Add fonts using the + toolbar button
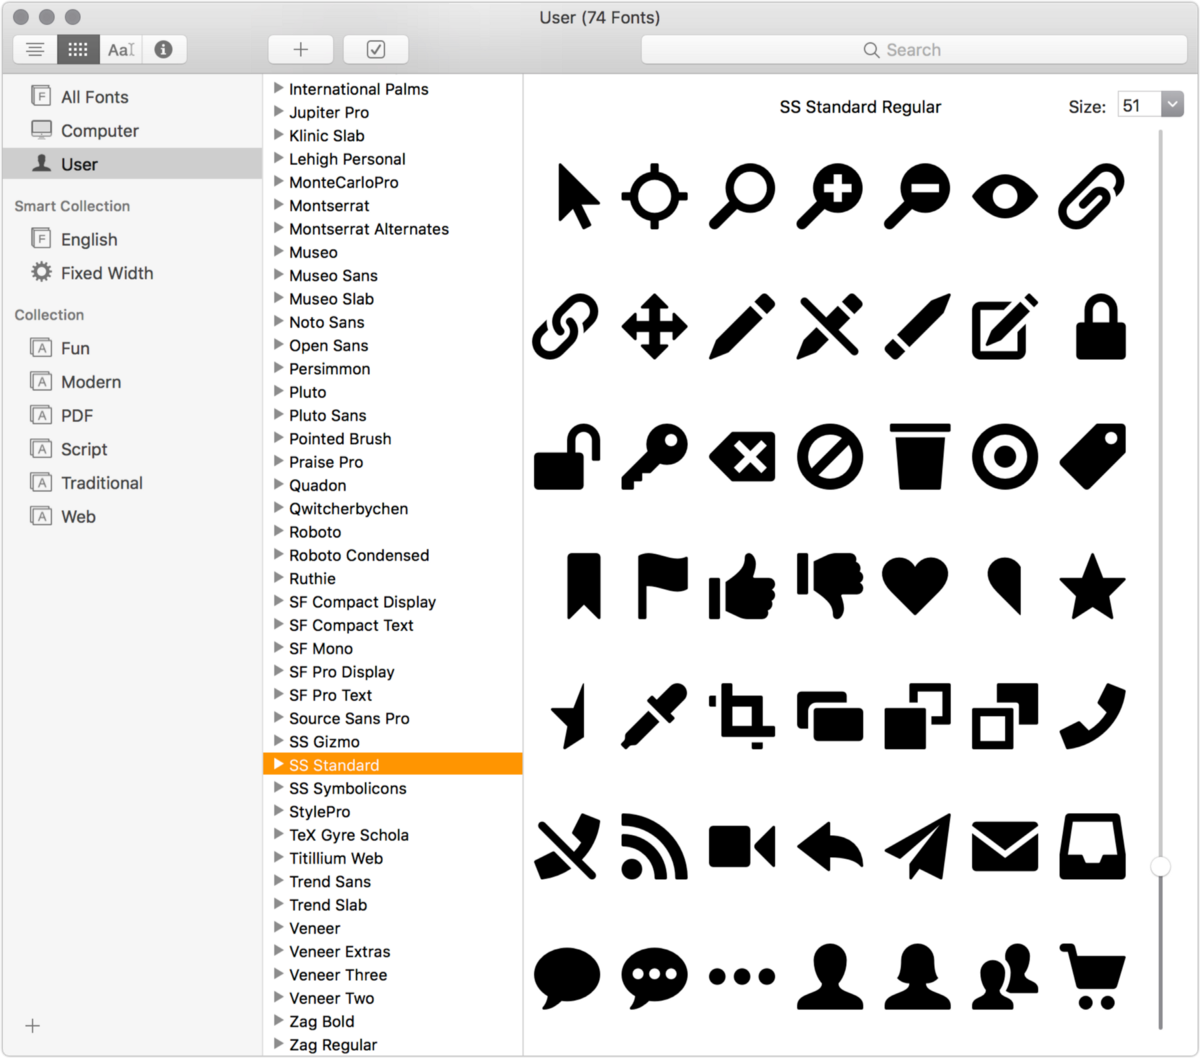Viewport: 1200px width, 1058px height. tap(300, 49)
